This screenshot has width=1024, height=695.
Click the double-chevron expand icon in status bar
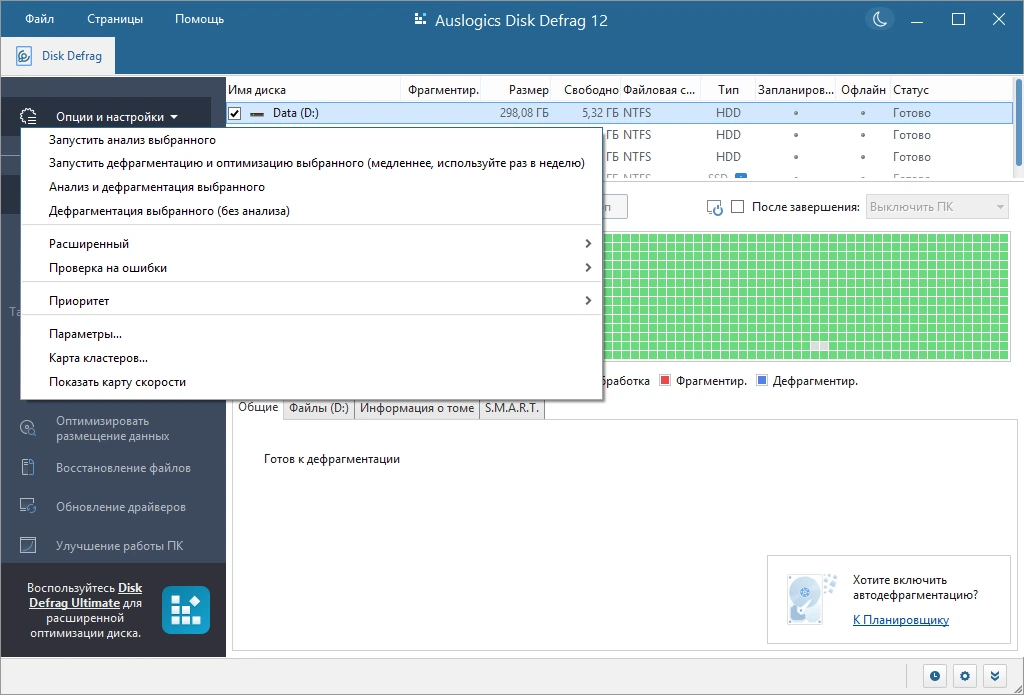tap(995, 676)
